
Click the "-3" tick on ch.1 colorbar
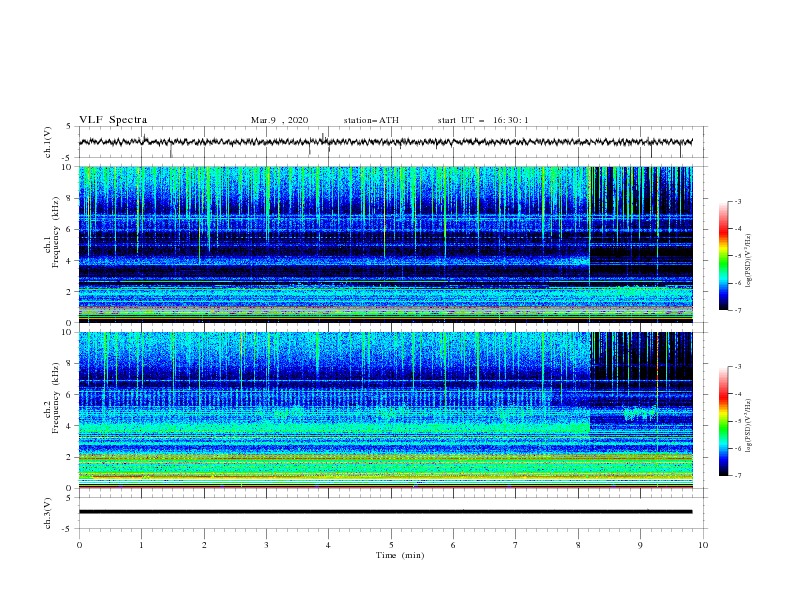[x=737, y=201]
